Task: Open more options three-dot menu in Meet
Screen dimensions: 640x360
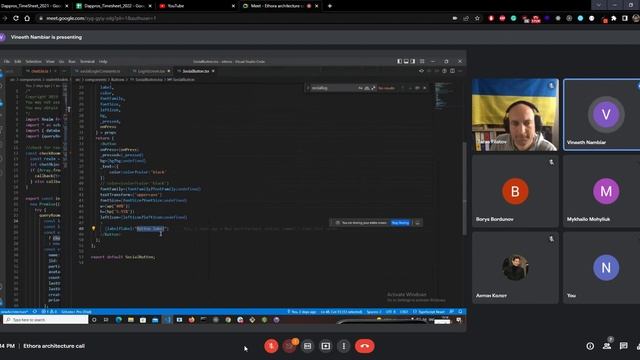Action: point(344,346)
